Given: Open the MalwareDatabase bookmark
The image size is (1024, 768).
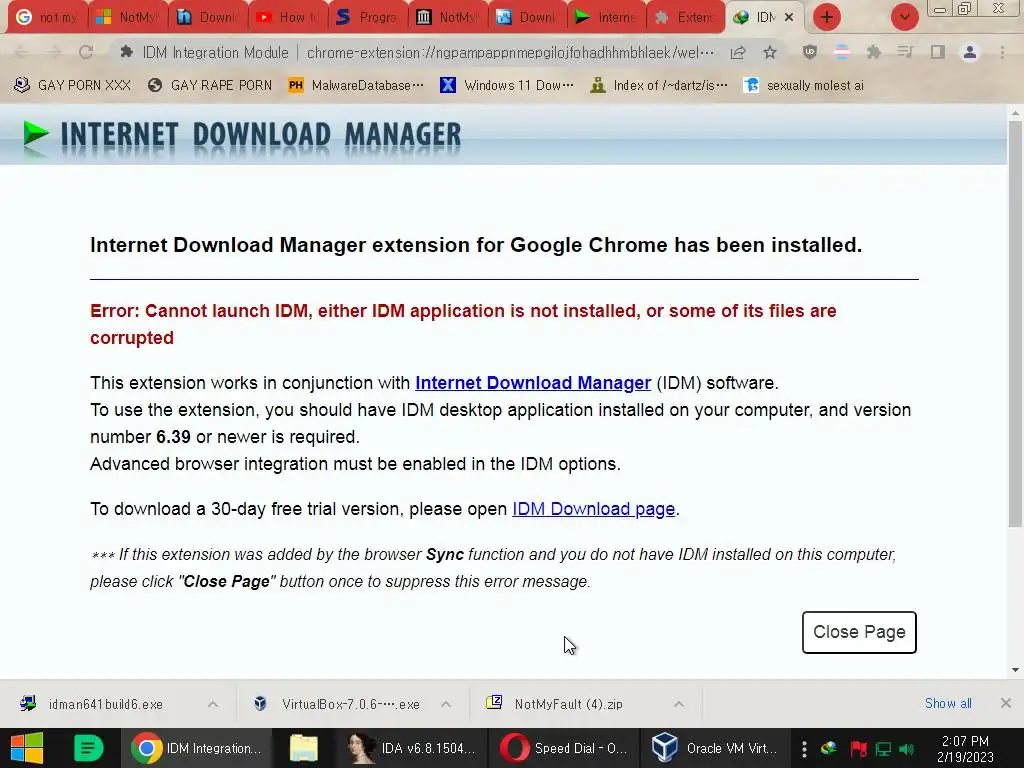Looking at the screenshot, I should pyautogui.click(x=355, y=85).
